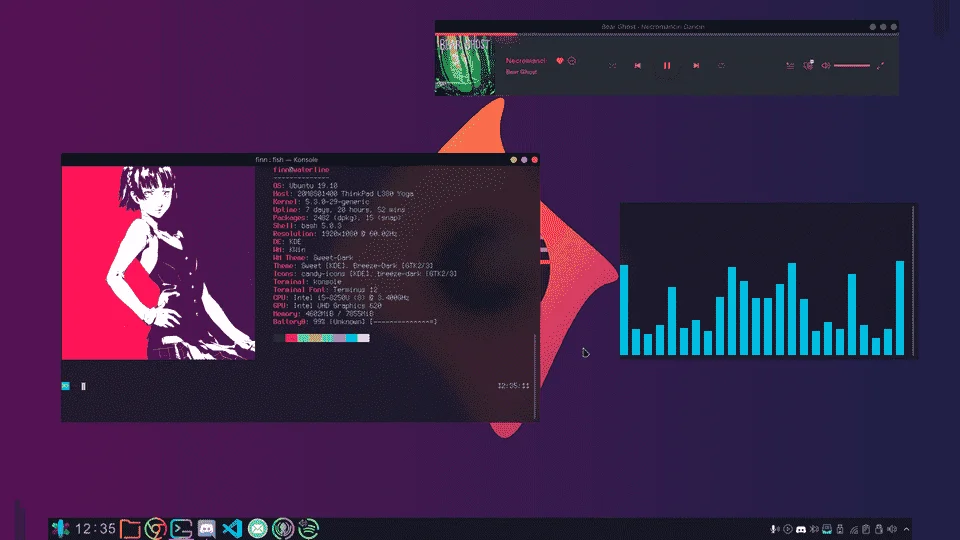This screenshot has width=960, height=540.
Task: Click the song title in music player
Action: (525, 61)
